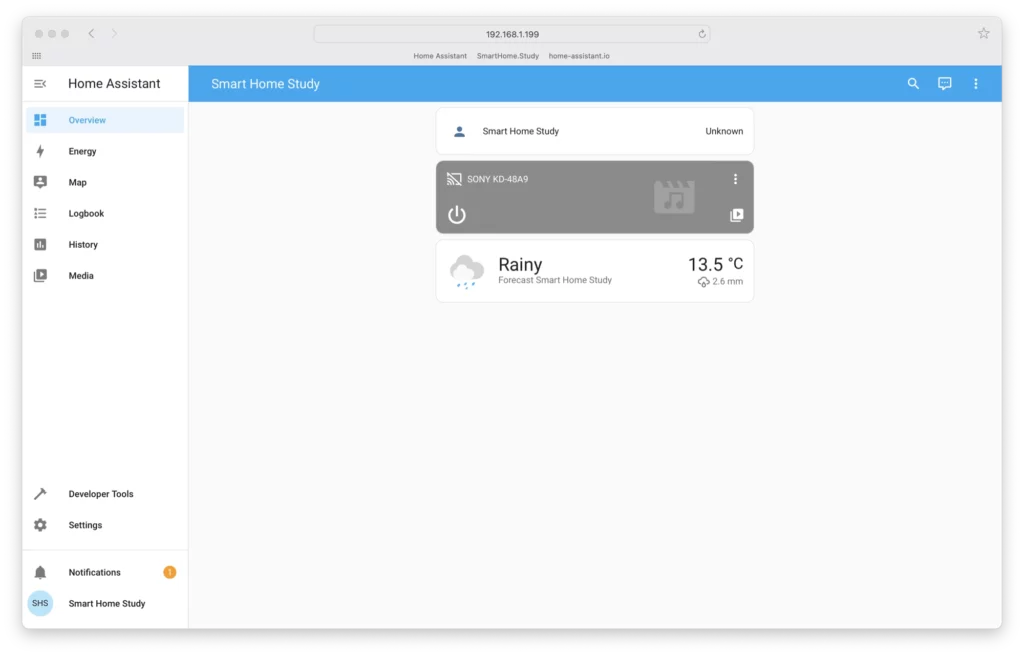Open the Notifications panel label
Screen dimensions: 1024x656
point(95,572)
